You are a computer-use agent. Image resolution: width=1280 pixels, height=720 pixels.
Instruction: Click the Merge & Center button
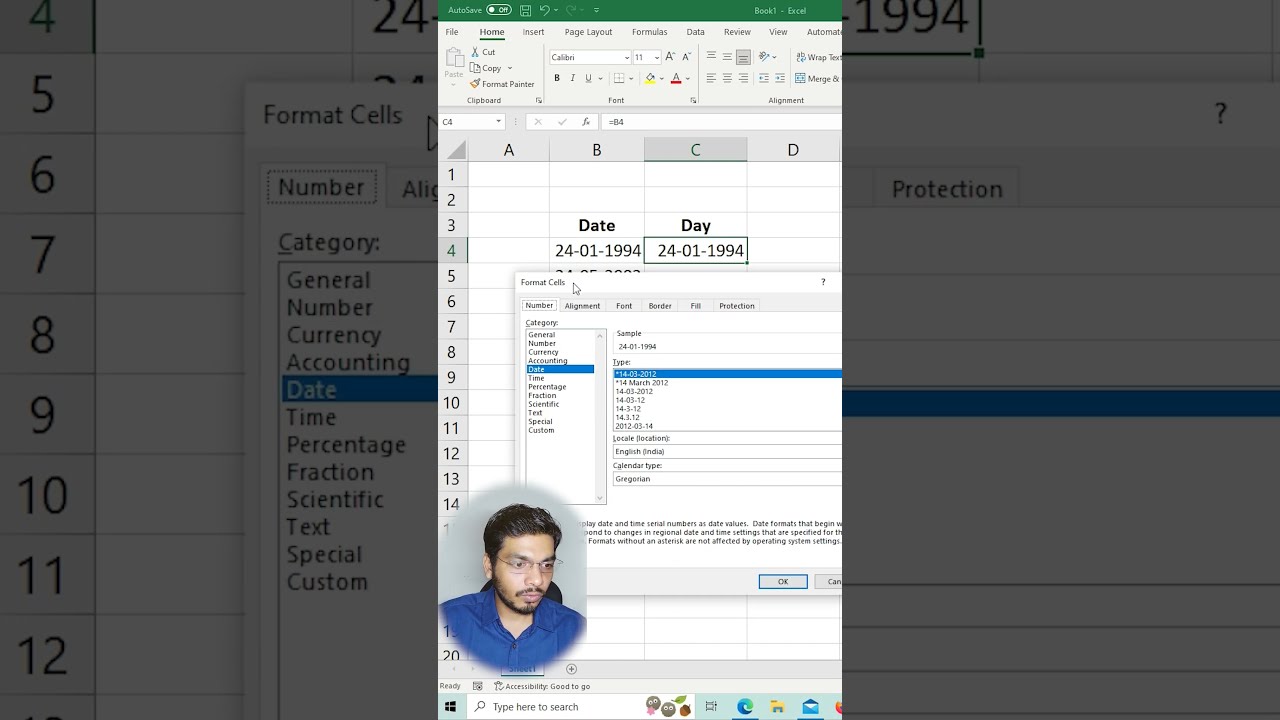coord(818,78)
